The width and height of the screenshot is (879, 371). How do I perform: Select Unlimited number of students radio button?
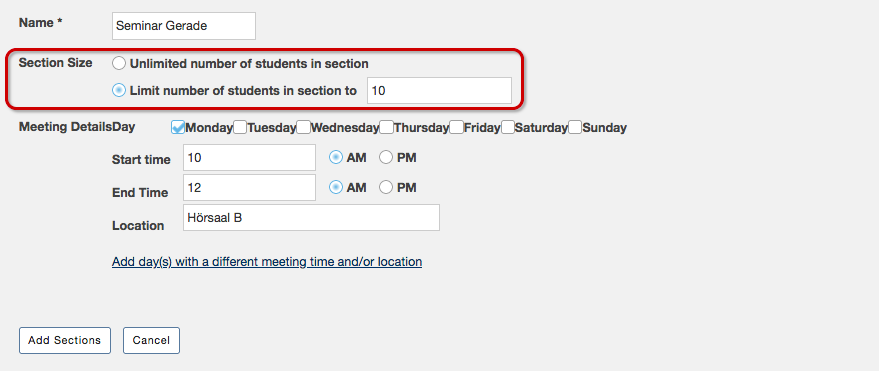119,63
